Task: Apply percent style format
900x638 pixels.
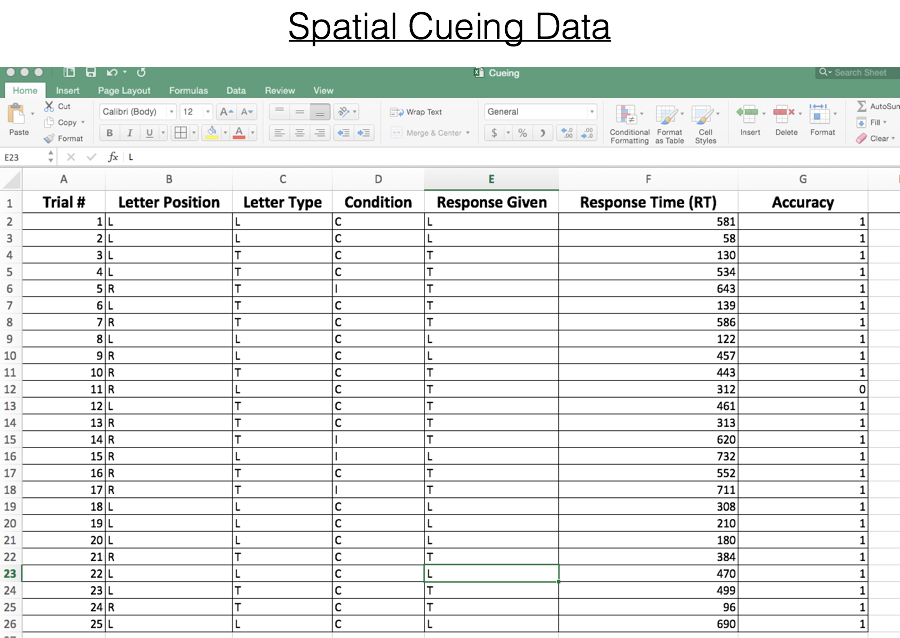Action: tap(522, 133)
